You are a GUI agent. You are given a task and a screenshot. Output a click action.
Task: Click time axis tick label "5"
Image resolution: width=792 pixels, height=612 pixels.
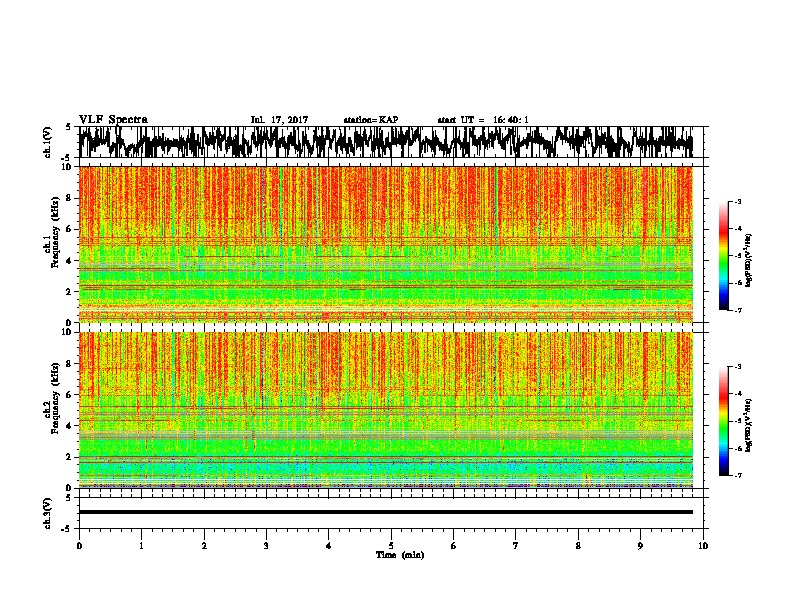[x=391, y=546]
